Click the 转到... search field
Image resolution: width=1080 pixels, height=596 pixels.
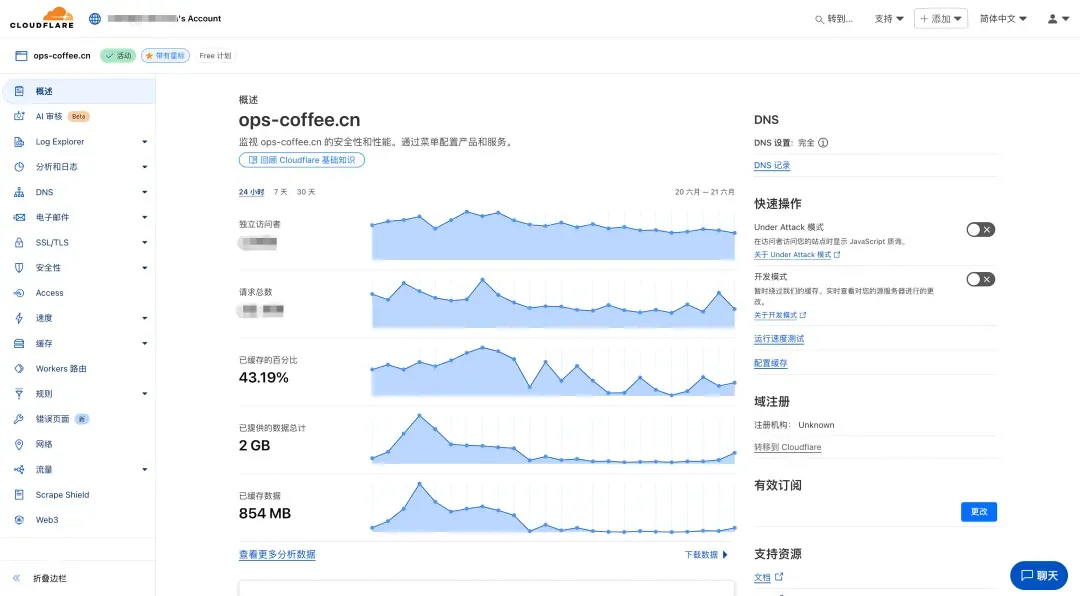[834, 19]
